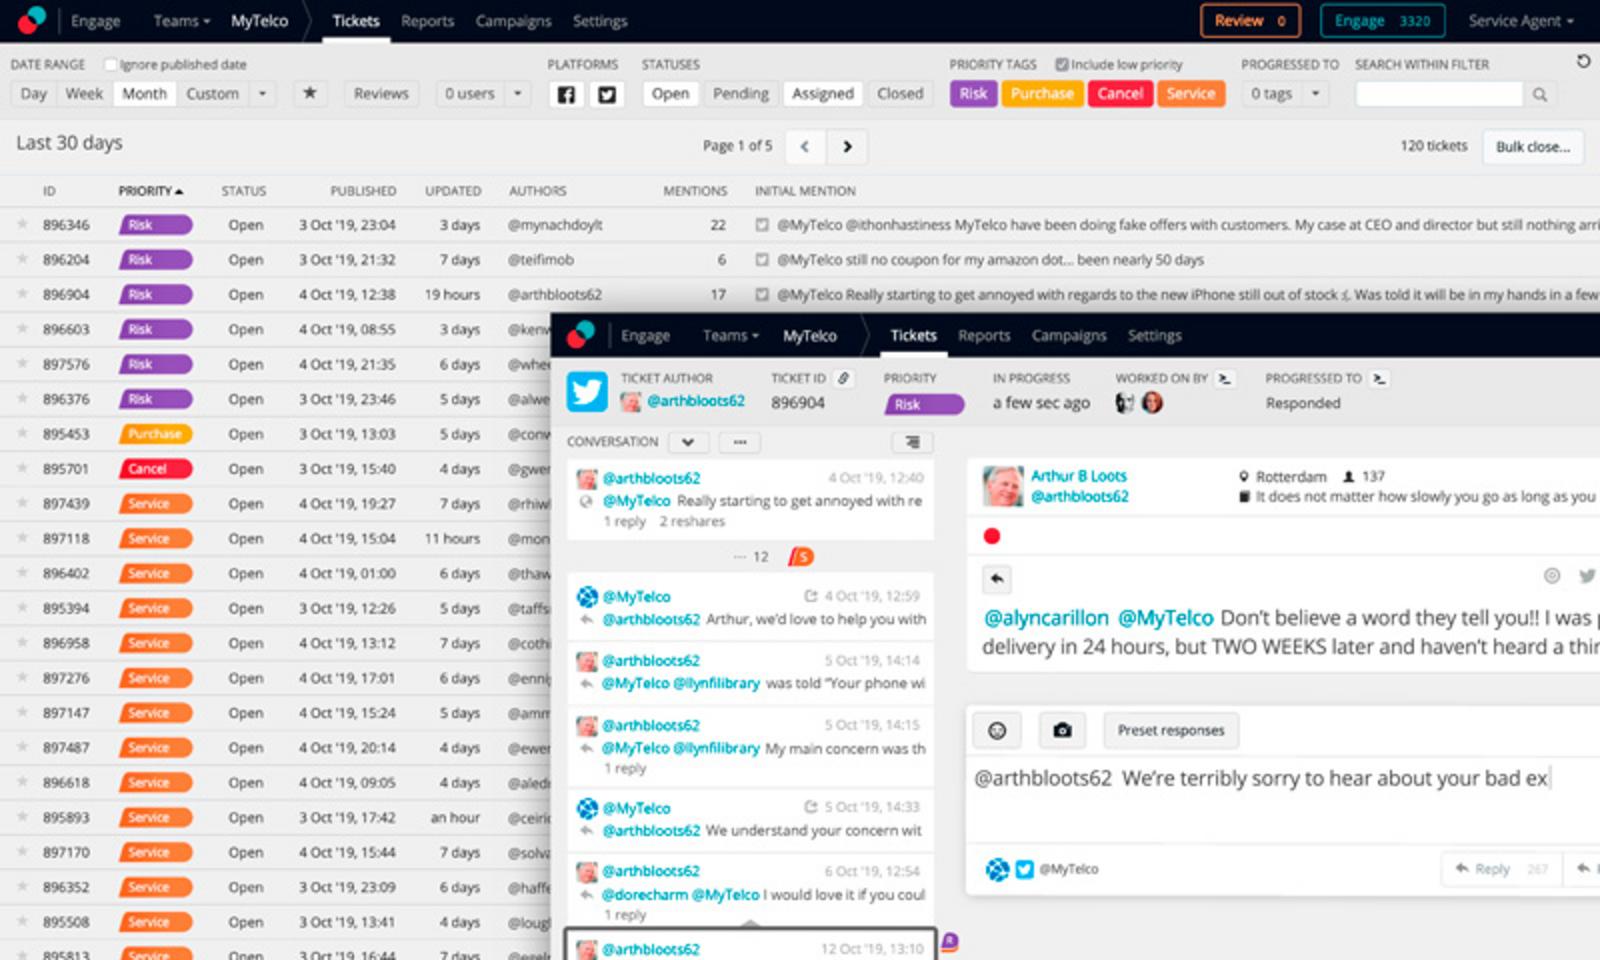This screenshot has height=960, width=1600.
Task: Click the back arrow above the tweet
Action: coord(997,578)
